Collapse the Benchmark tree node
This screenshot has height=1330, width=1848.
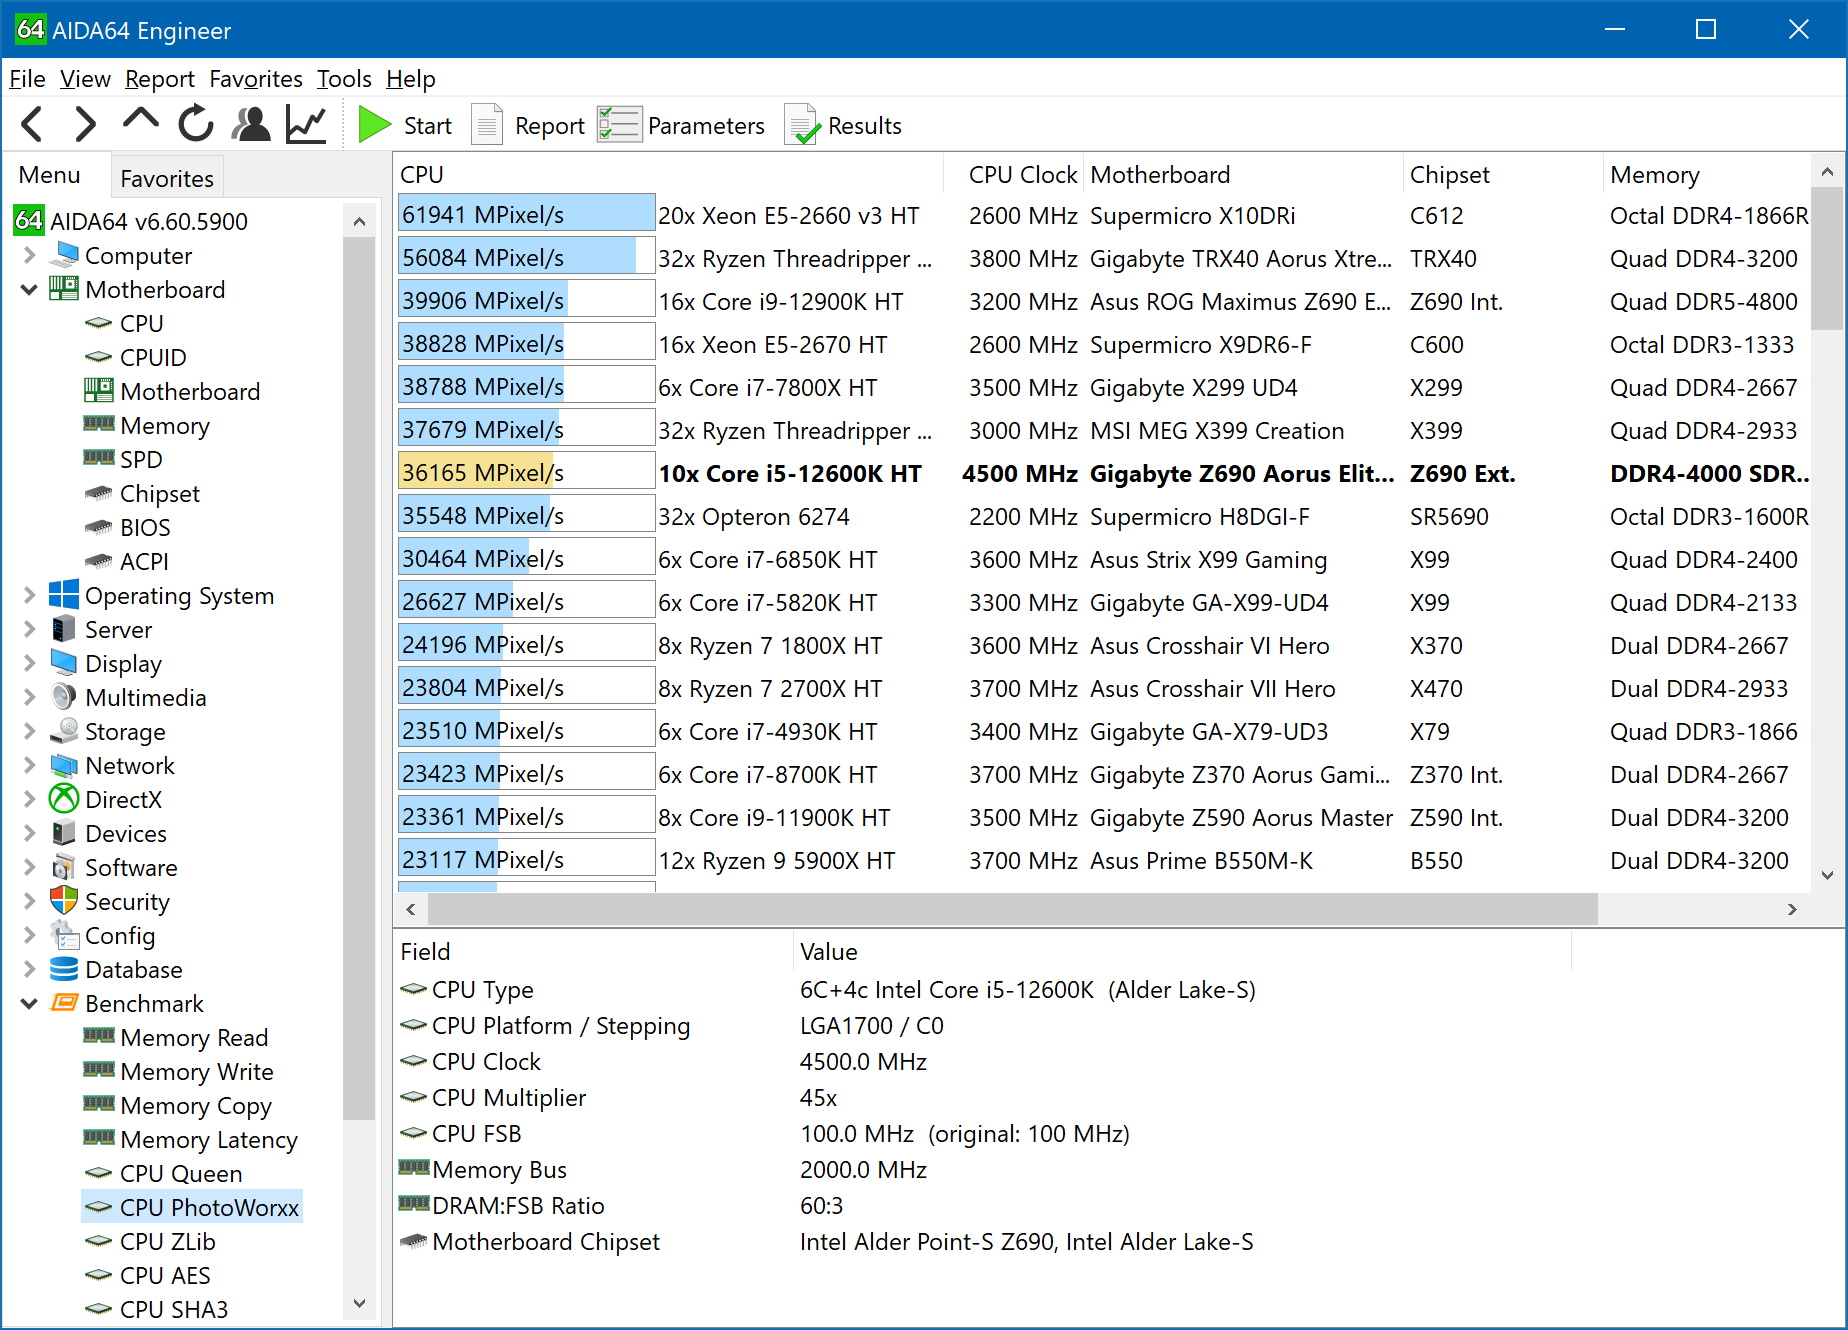pos(29,1004)
